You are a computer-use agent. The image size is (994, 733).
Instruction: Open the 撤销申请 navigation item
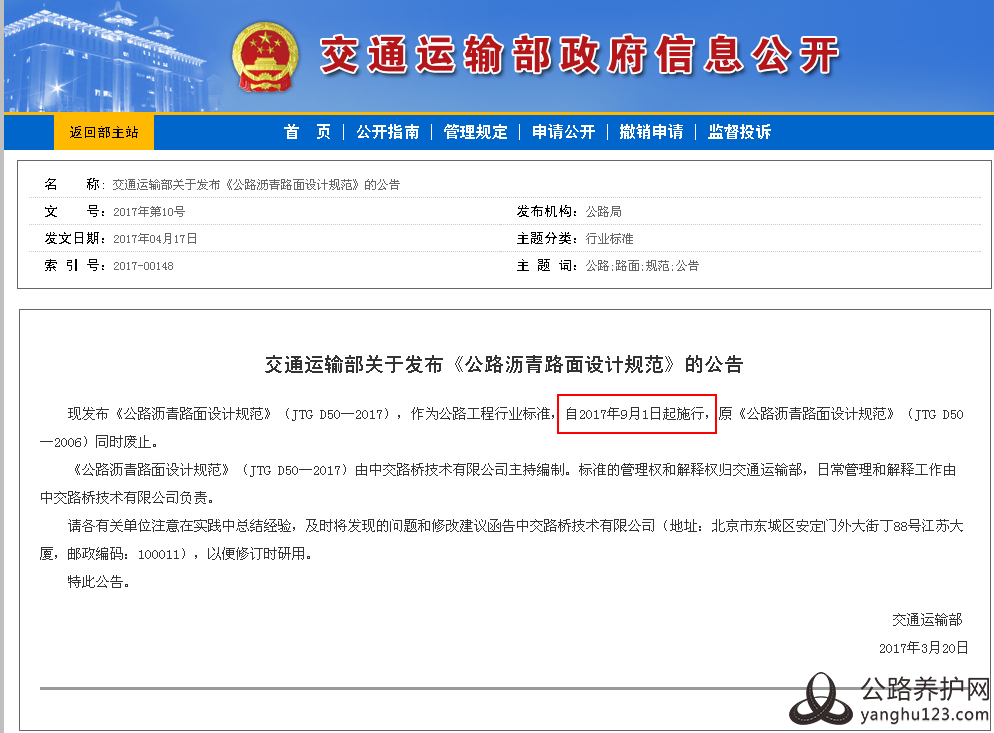[651, 132]
